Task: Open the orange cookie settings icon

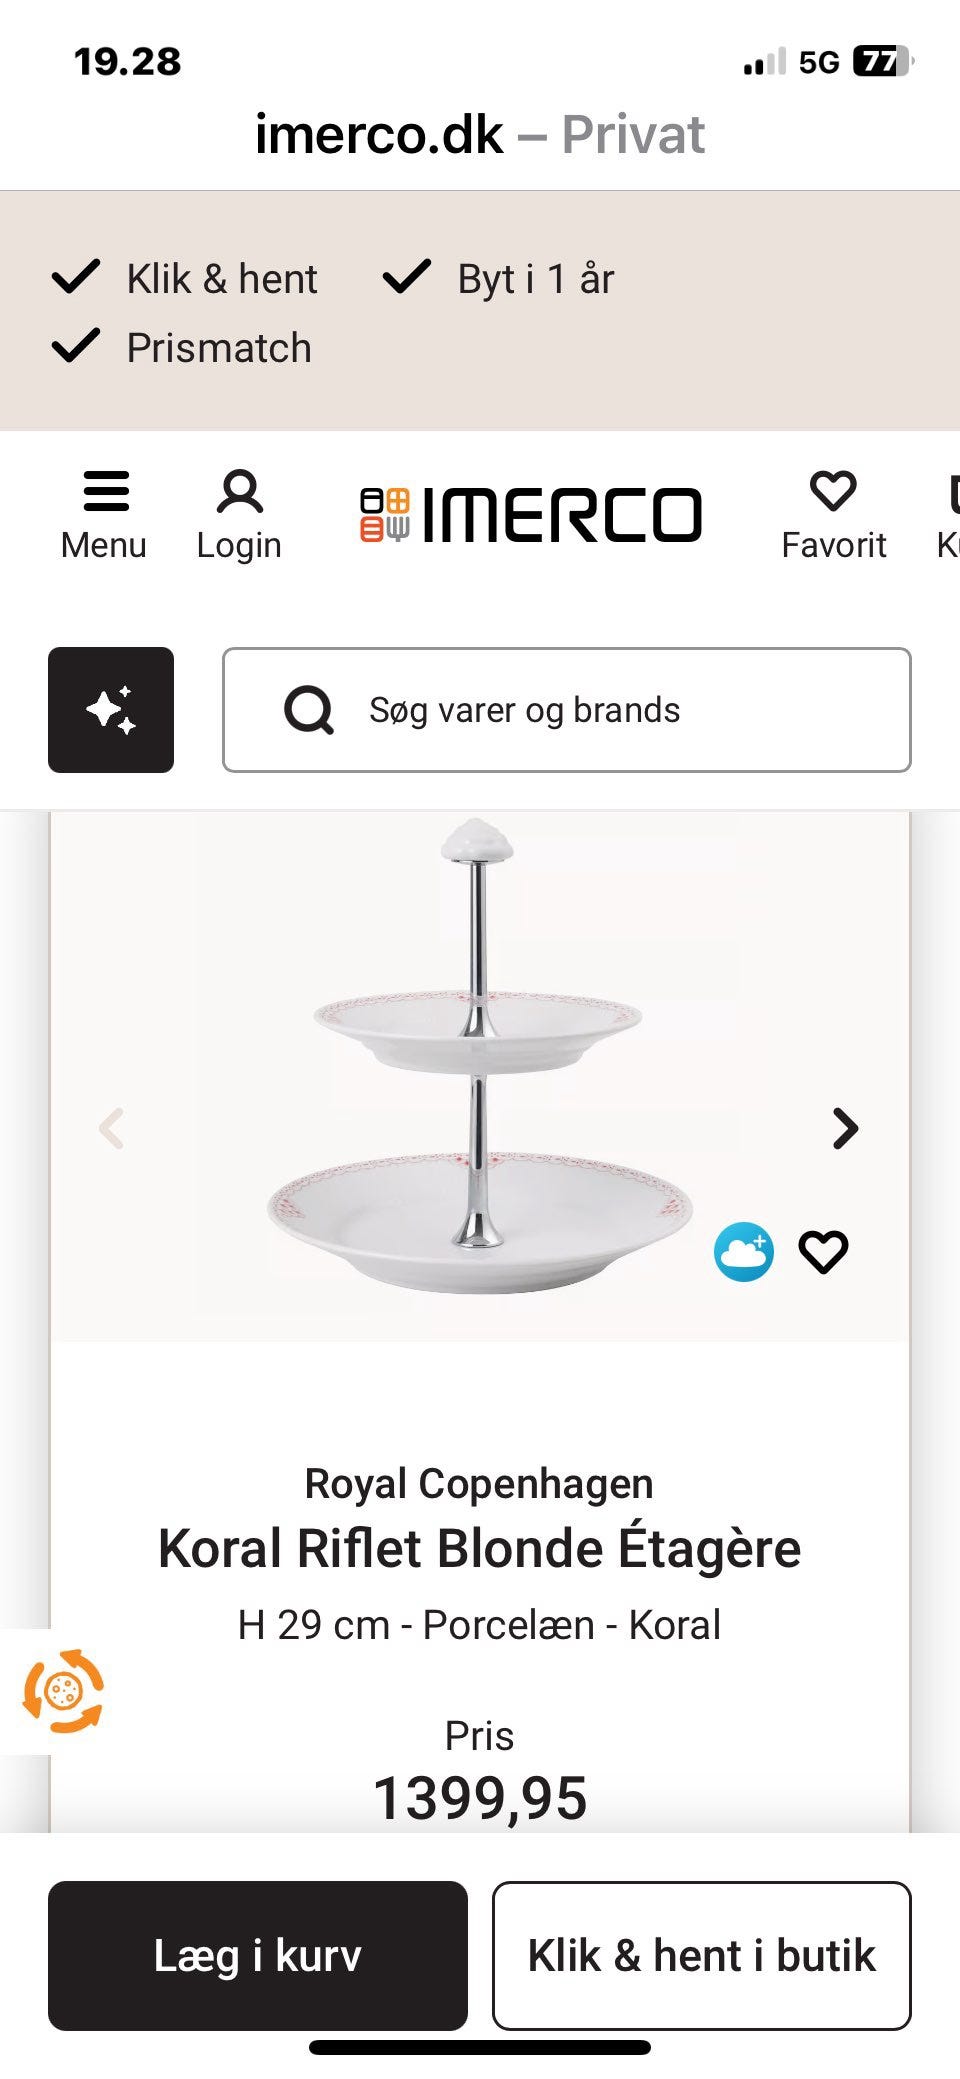Action: [x=63, y=1691]
